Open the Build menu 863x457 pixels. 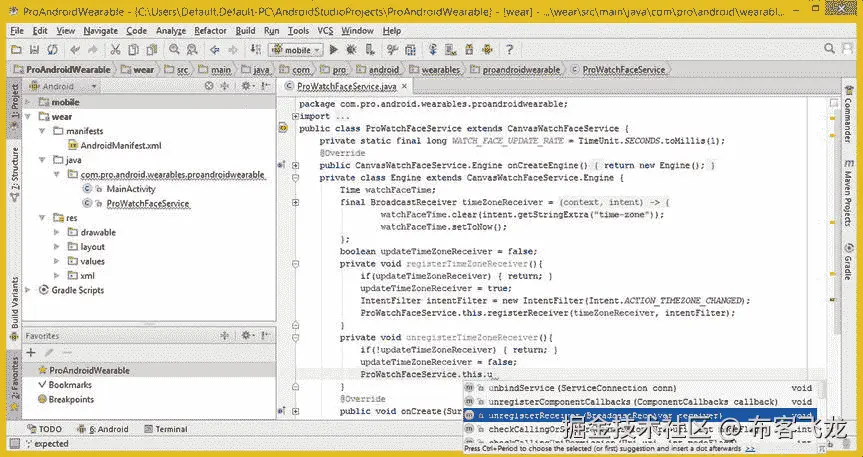[x=245, y=31]
